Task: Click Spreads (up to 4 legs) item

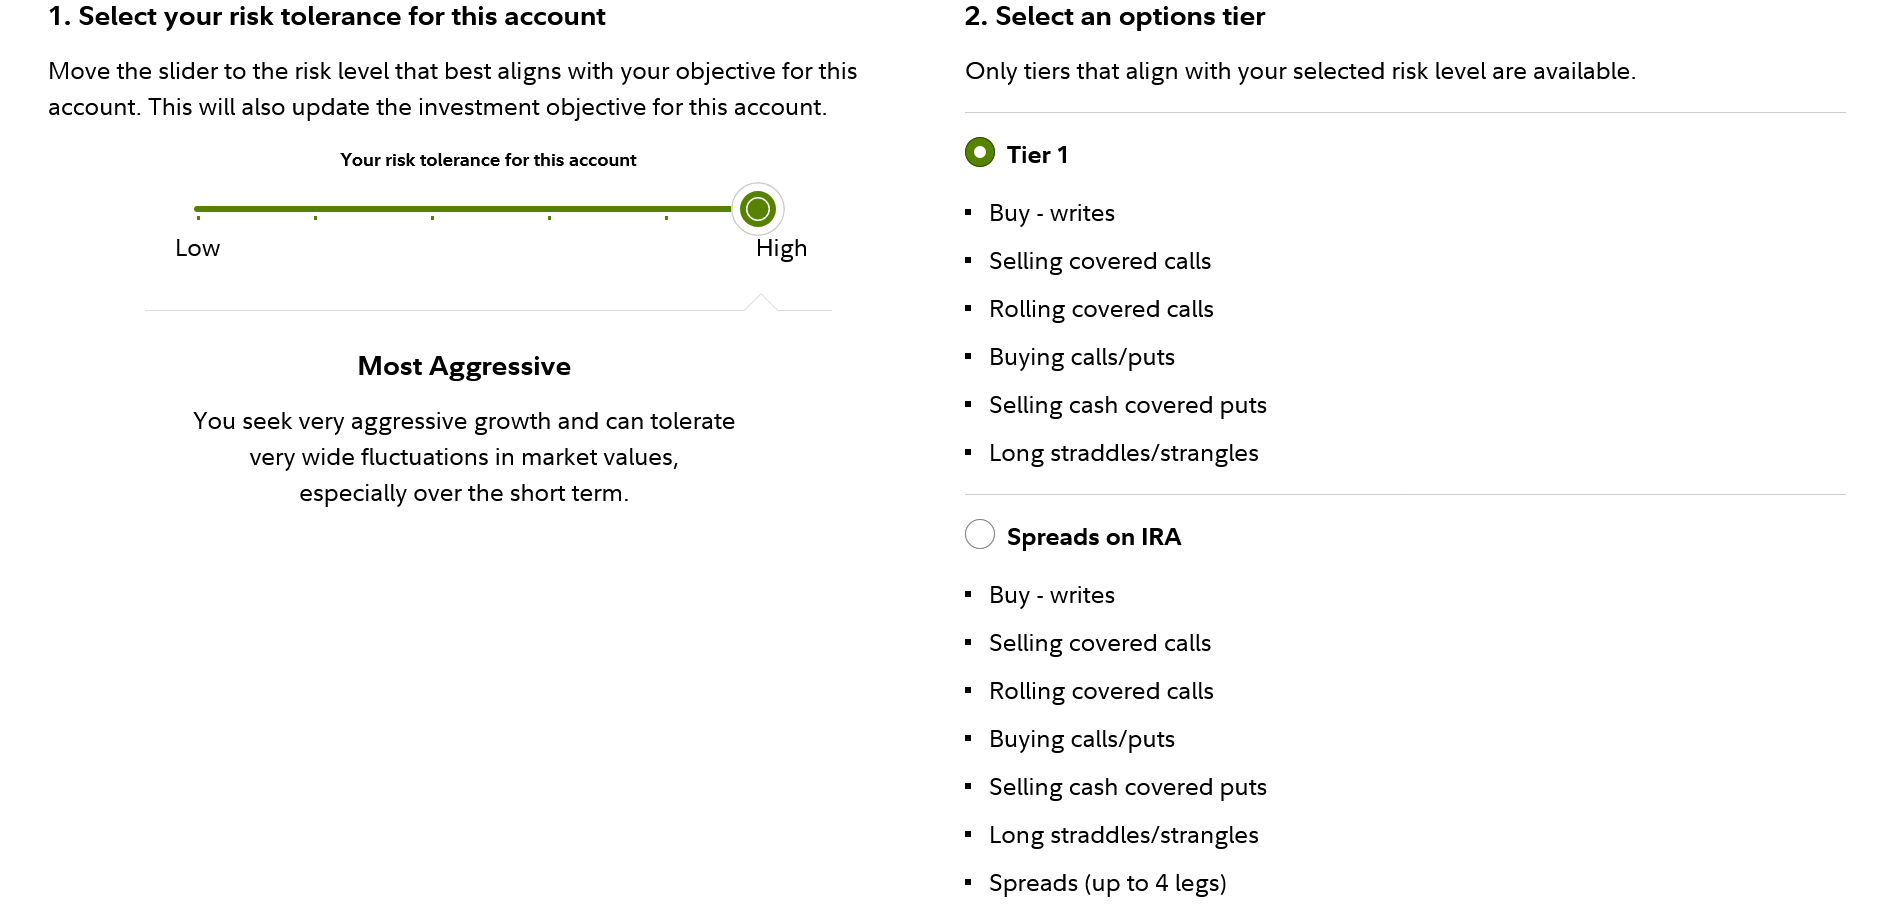Action: click(1107, 883)
